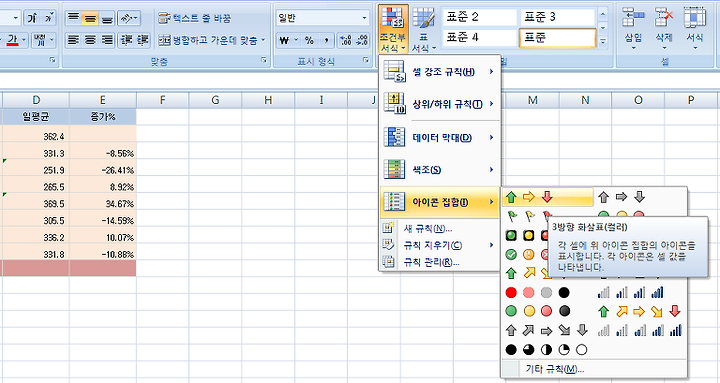Expand the cell styles gallery more arrow
The width and height of the screenshot is (720, 383).
[603, 41]
